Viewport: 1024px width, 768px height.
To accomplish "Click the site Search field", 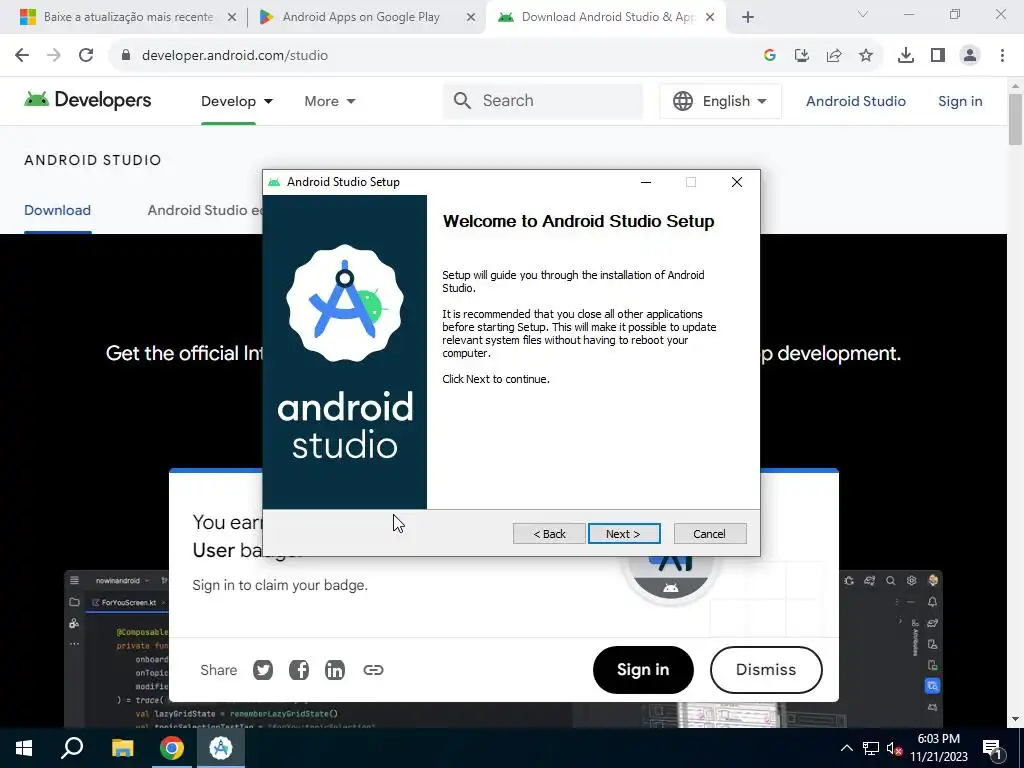I will [543, 101].
